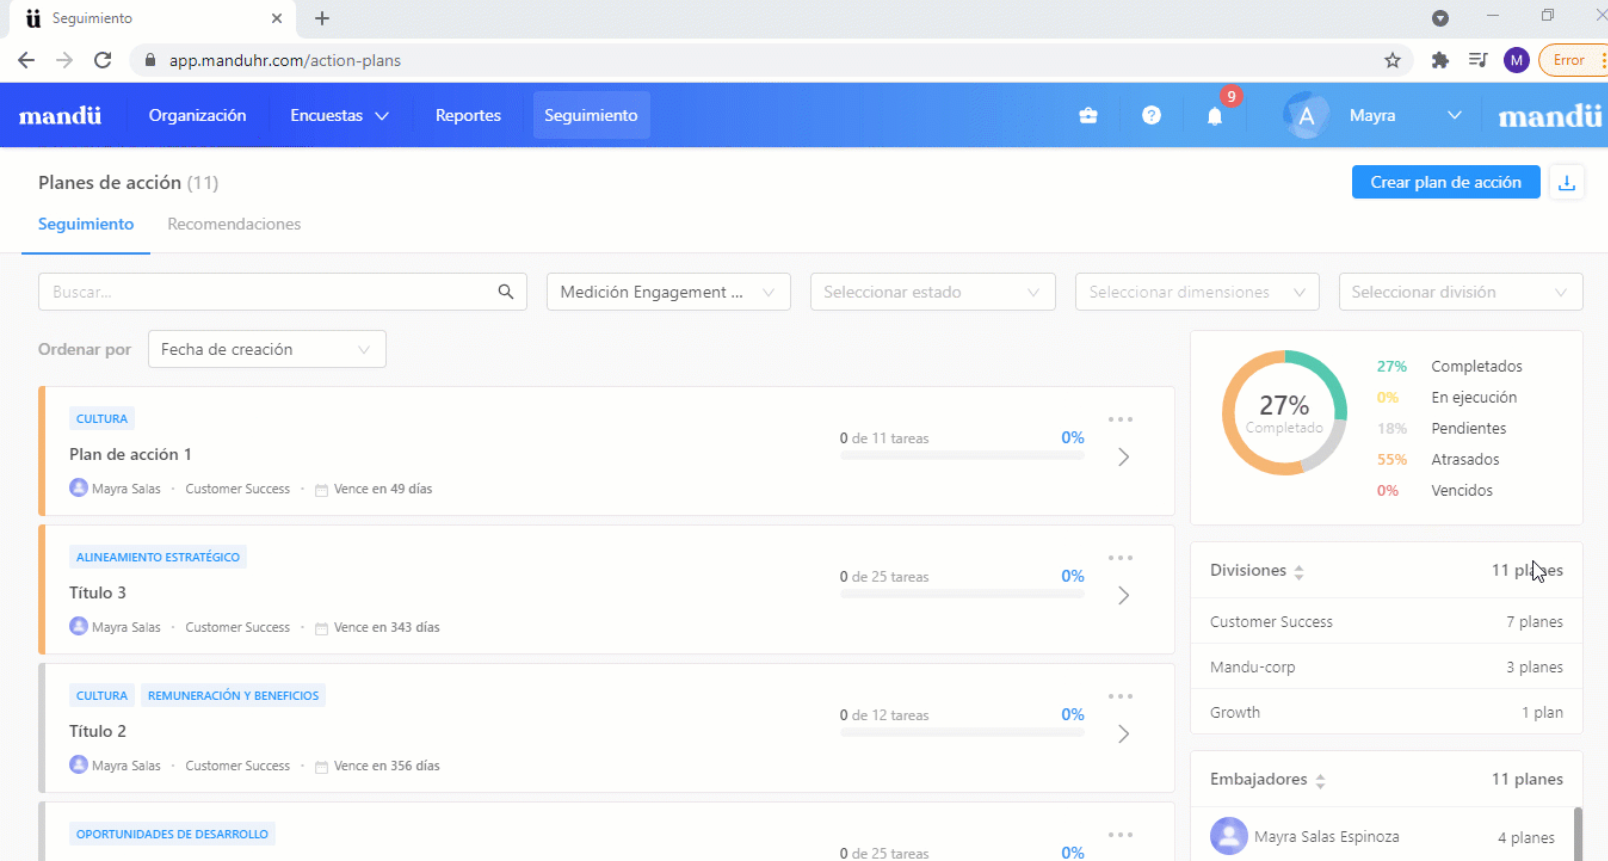The height and width of the screenshot is (861, 1608).
Task: Open the Medición Engagement dropdown
Action: pos(668,292)
